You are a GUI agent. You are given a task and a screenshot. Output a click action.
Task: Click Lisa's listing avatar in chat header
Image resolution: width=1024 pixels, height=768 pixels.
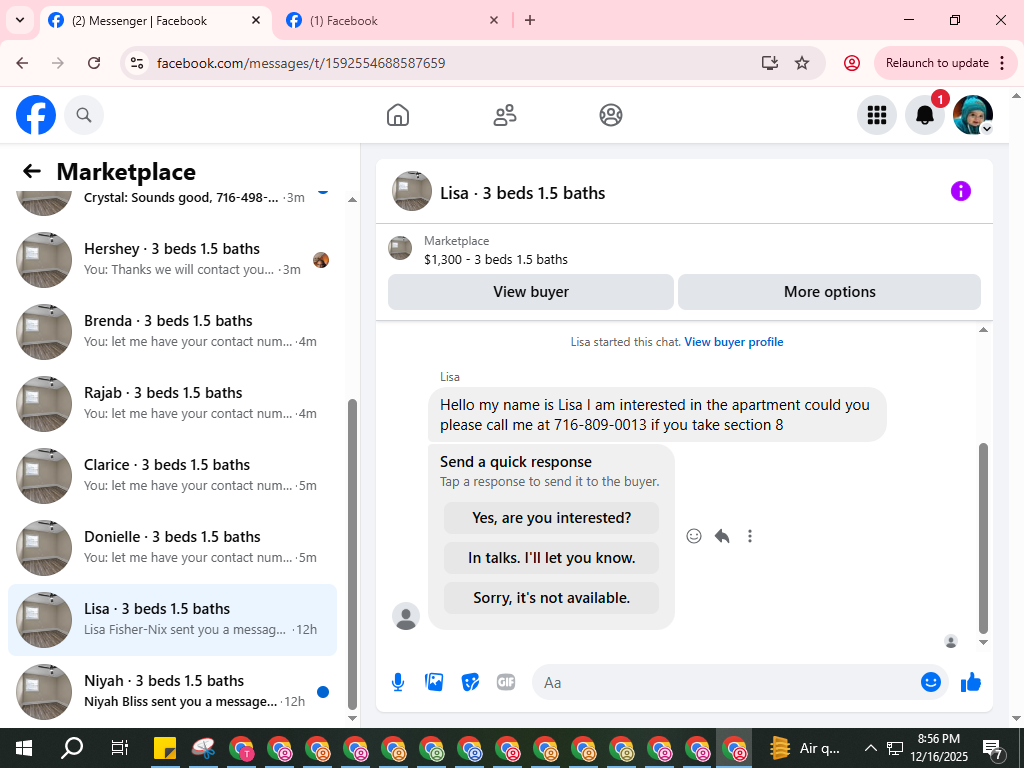tap(411, 191)
